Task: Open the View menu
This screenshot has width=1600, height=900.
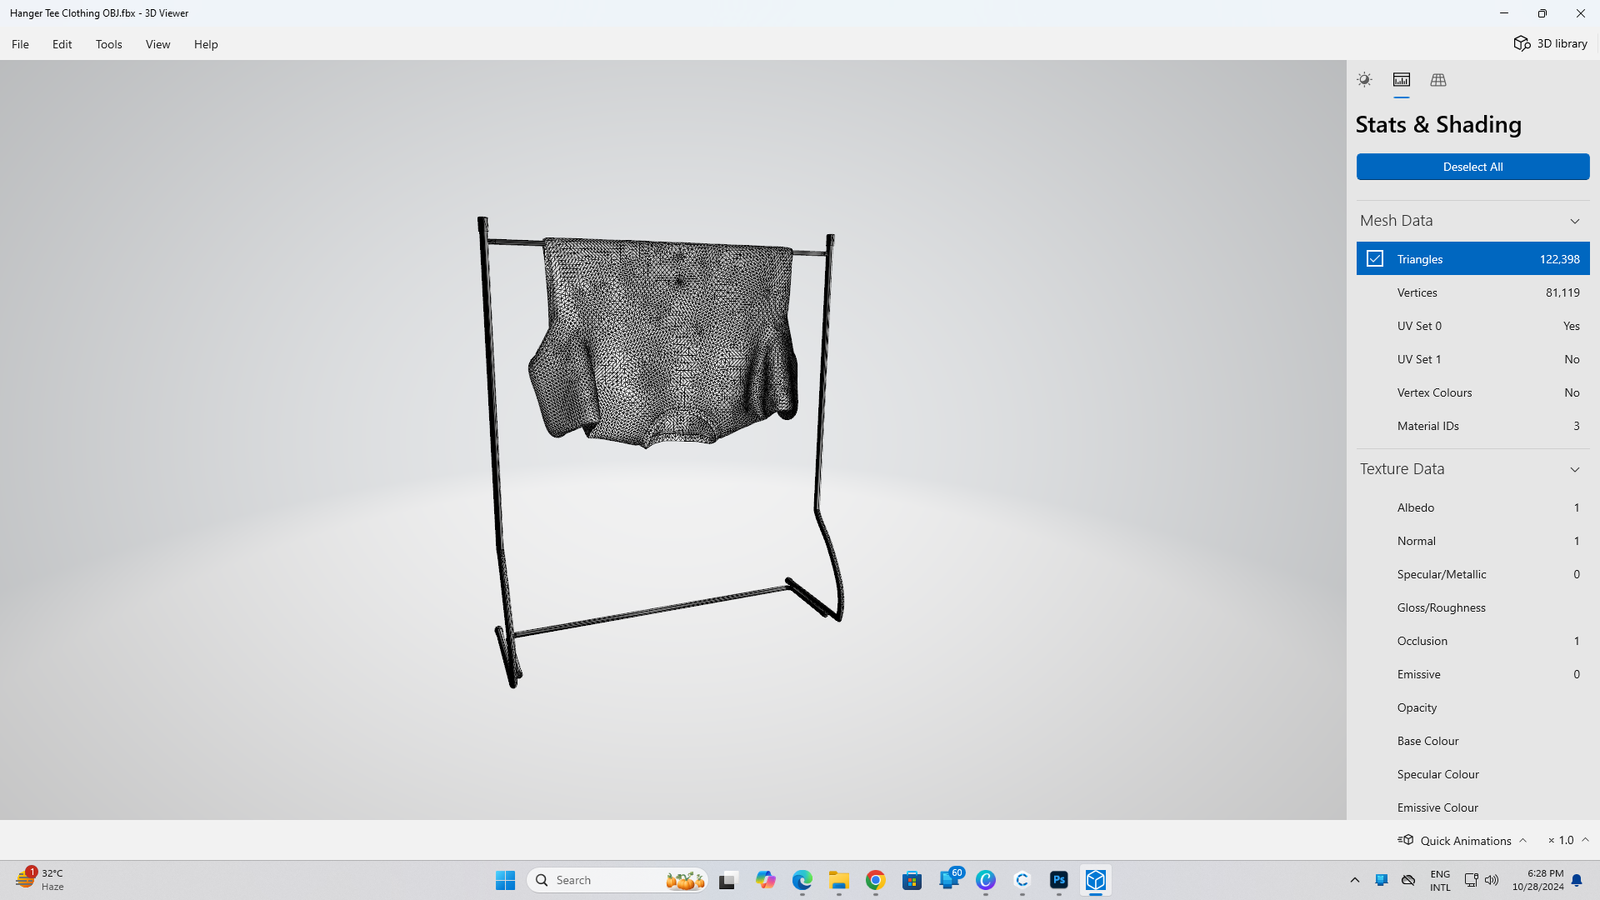Action: tap(158, 44)
